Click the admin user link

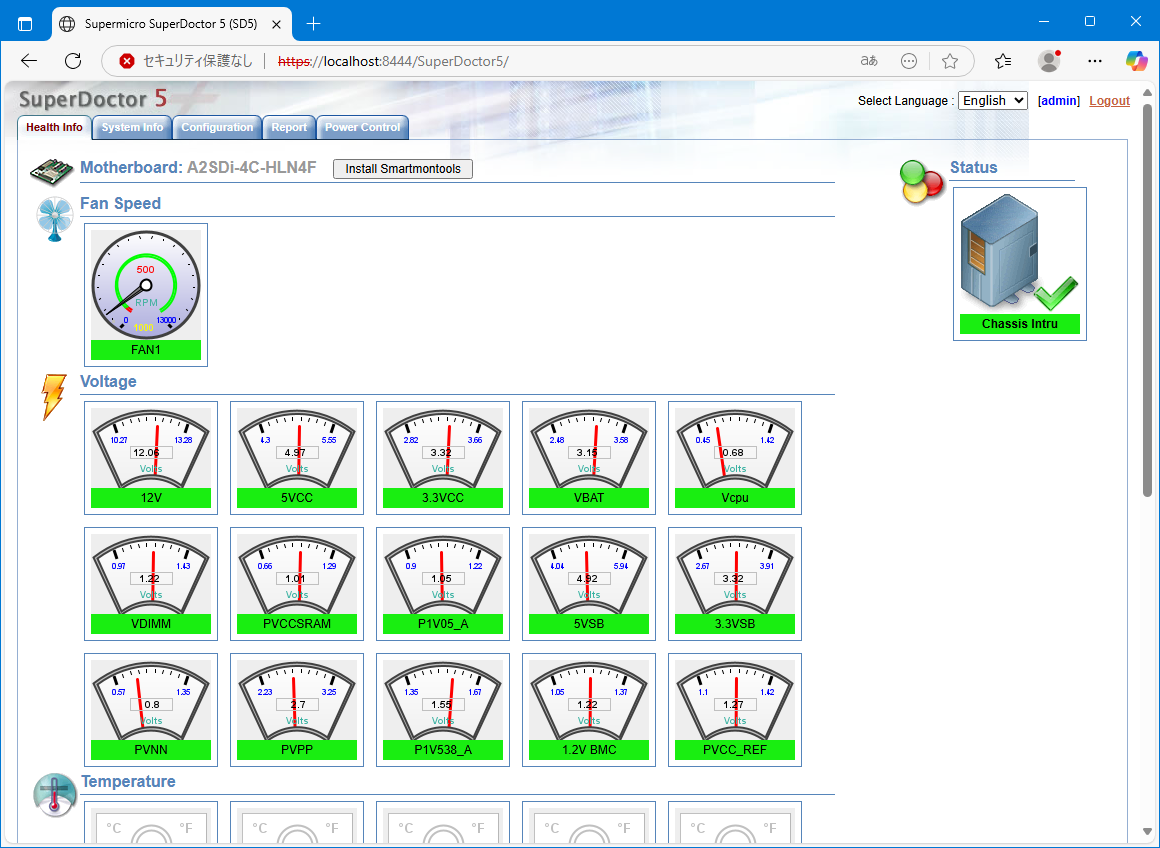point(1059,101)
